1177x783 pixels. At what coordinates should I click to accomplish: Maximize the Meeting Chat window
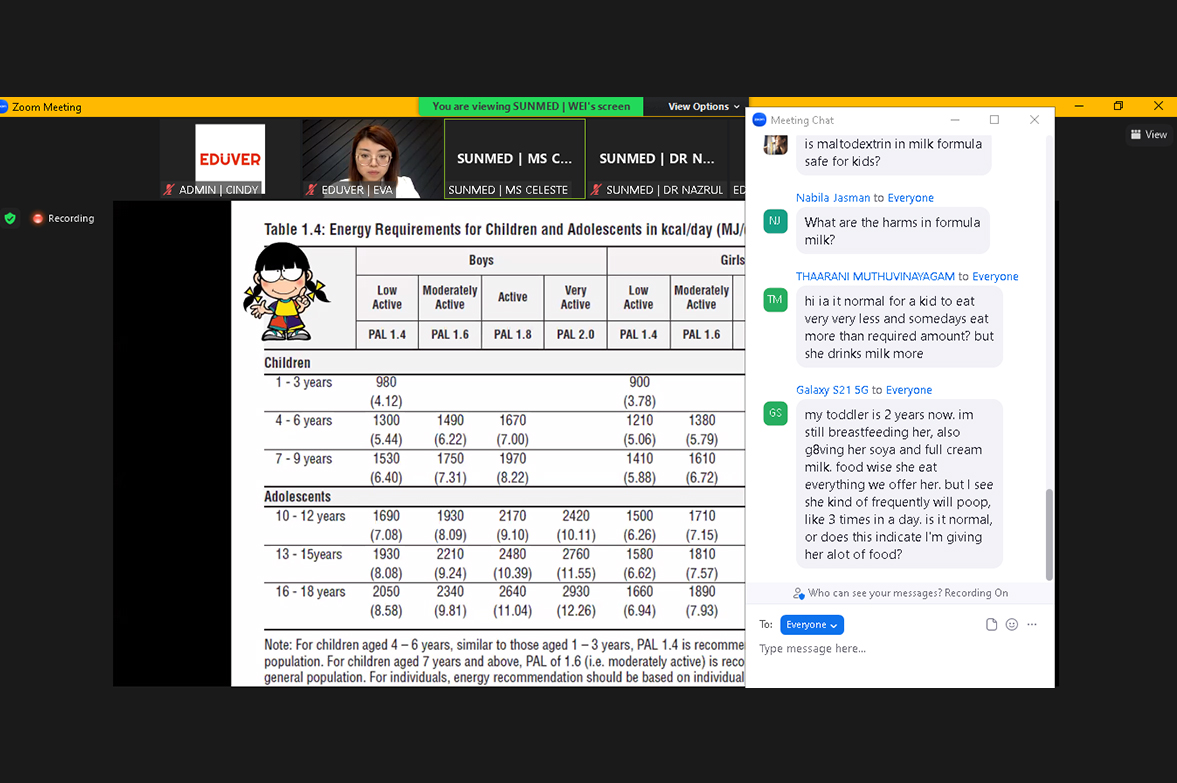pyautogui.click(x=995, y=120)
